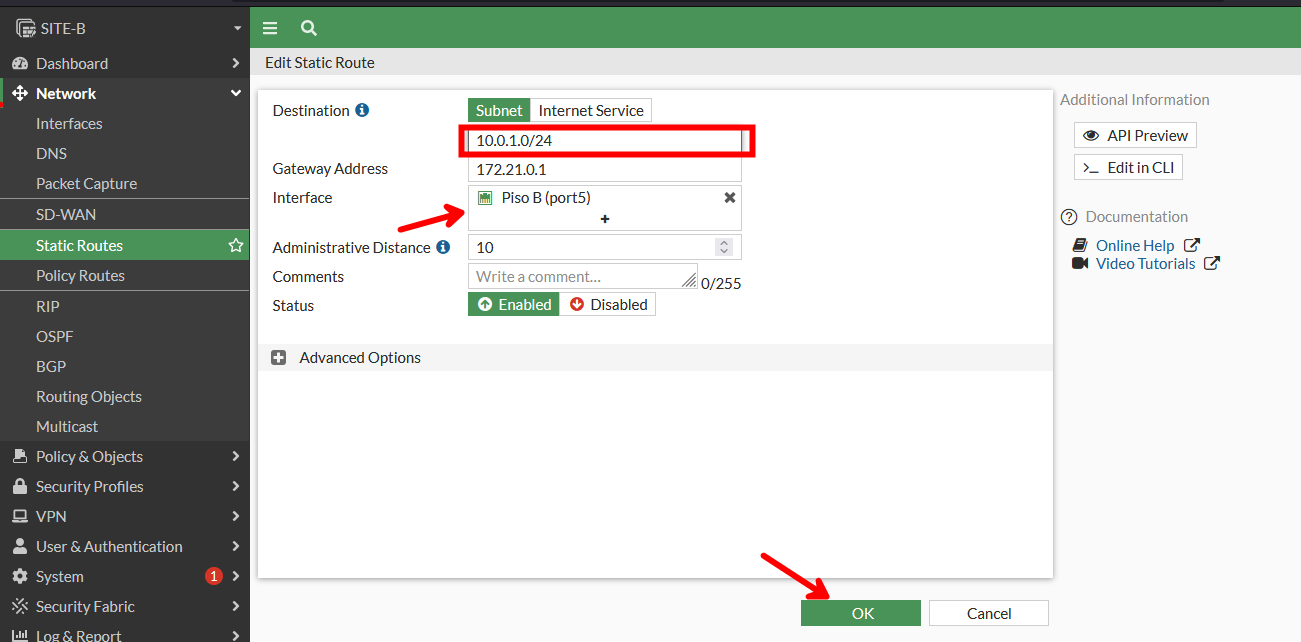
Task: Select the Subnet destination option
Action: [x=499, y=110]
